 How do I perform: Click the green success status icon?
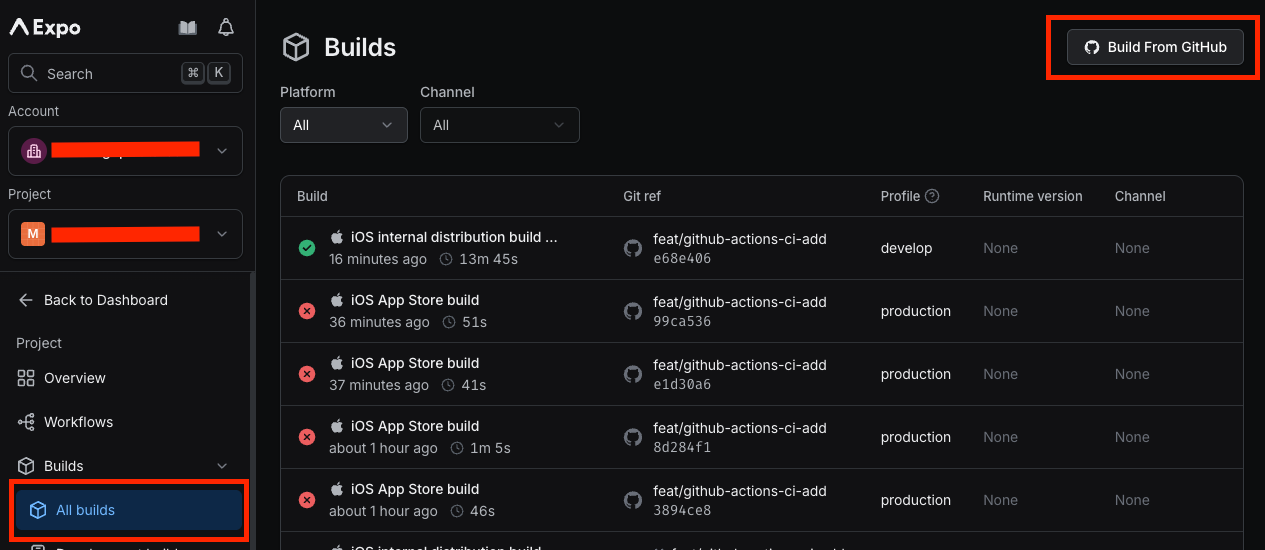coord(307,248)
